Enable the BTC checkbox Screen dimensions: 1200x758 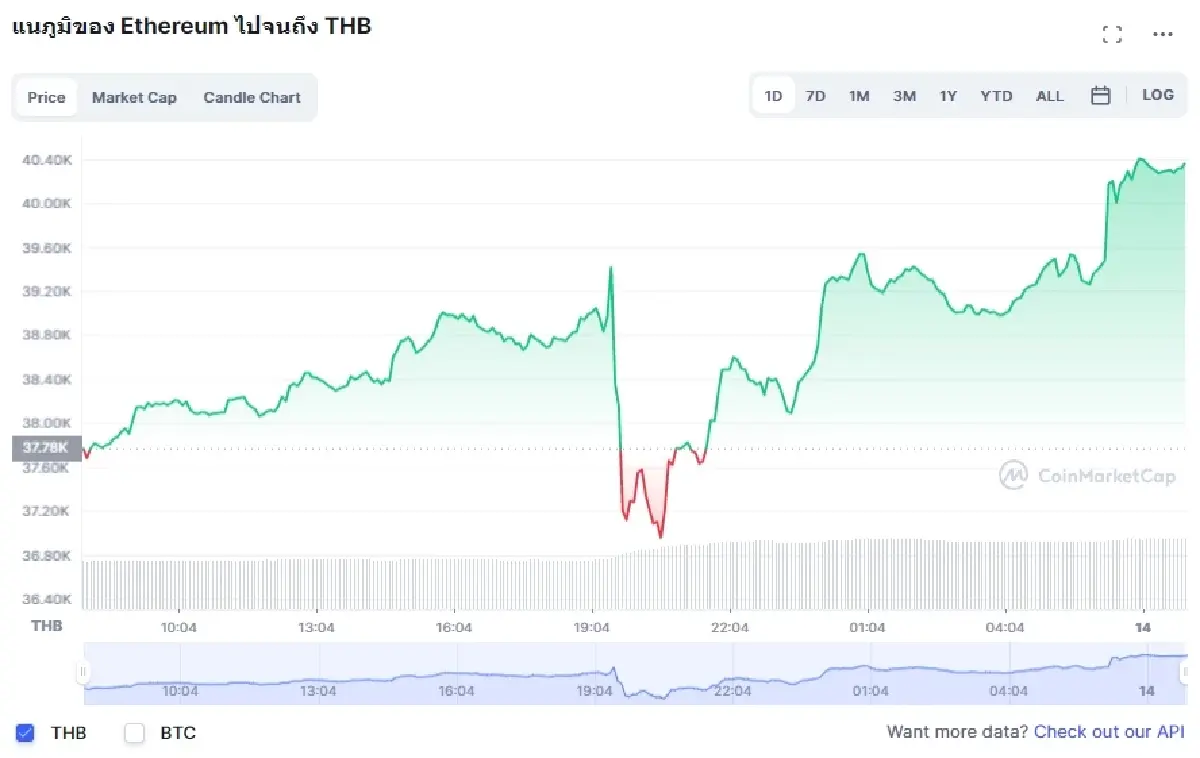(x=134, y=733)
